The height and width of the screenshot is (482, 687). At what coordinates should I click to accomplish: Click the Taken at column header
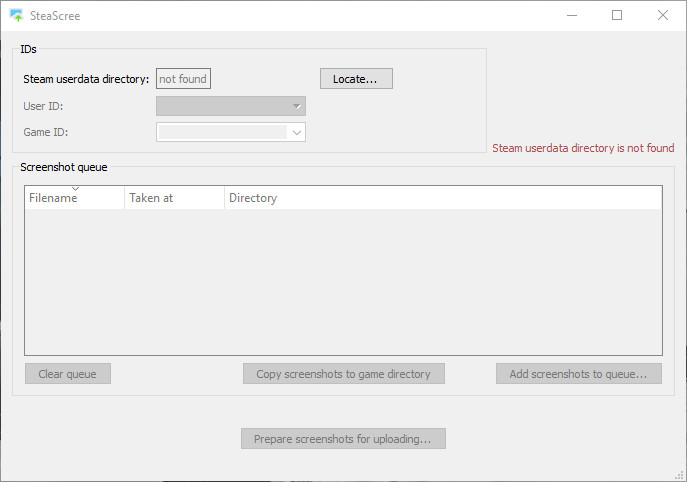[x=174, y=198]
